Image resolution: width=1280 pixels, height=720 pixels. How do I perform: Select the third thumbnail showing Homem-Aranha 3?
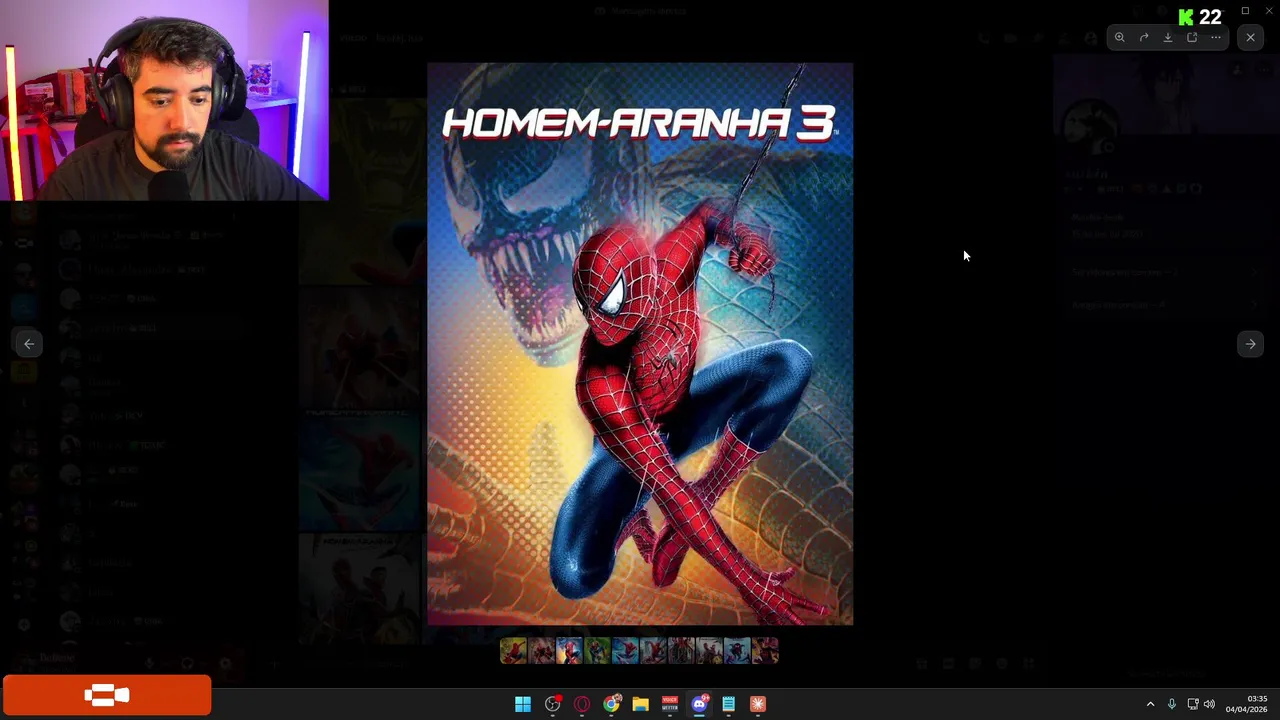coord(569,651)
